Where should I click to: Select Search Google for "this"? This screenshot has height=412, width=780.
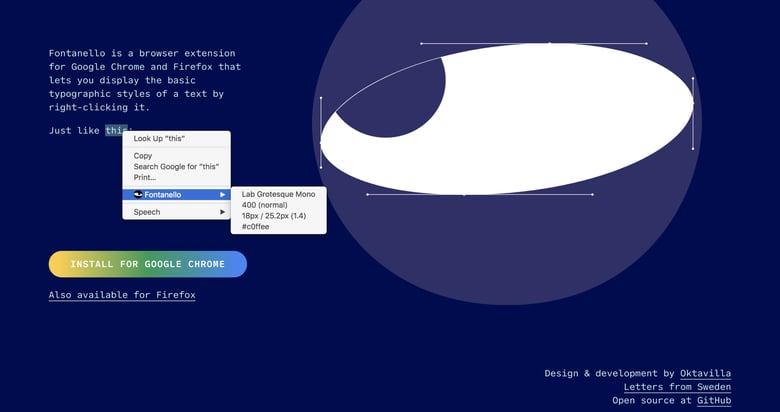[176, 167]
